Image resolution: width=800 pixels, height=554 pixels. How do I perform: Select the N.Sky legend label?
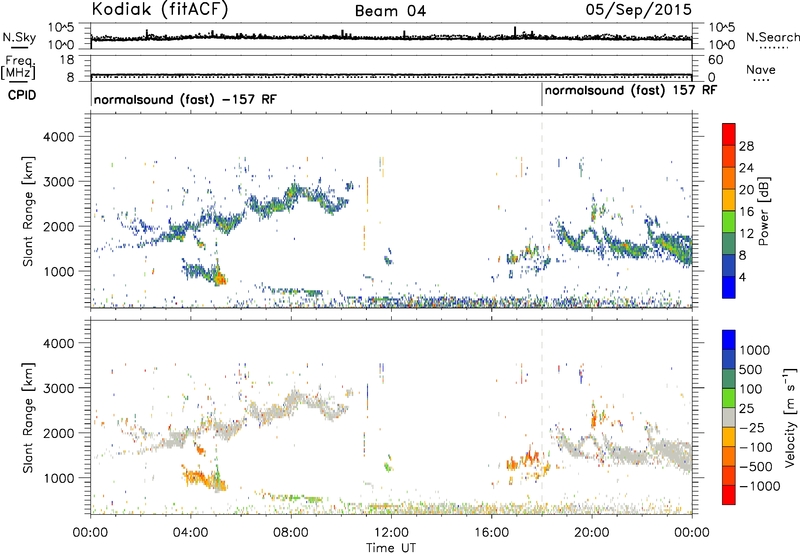coord(19,37)
